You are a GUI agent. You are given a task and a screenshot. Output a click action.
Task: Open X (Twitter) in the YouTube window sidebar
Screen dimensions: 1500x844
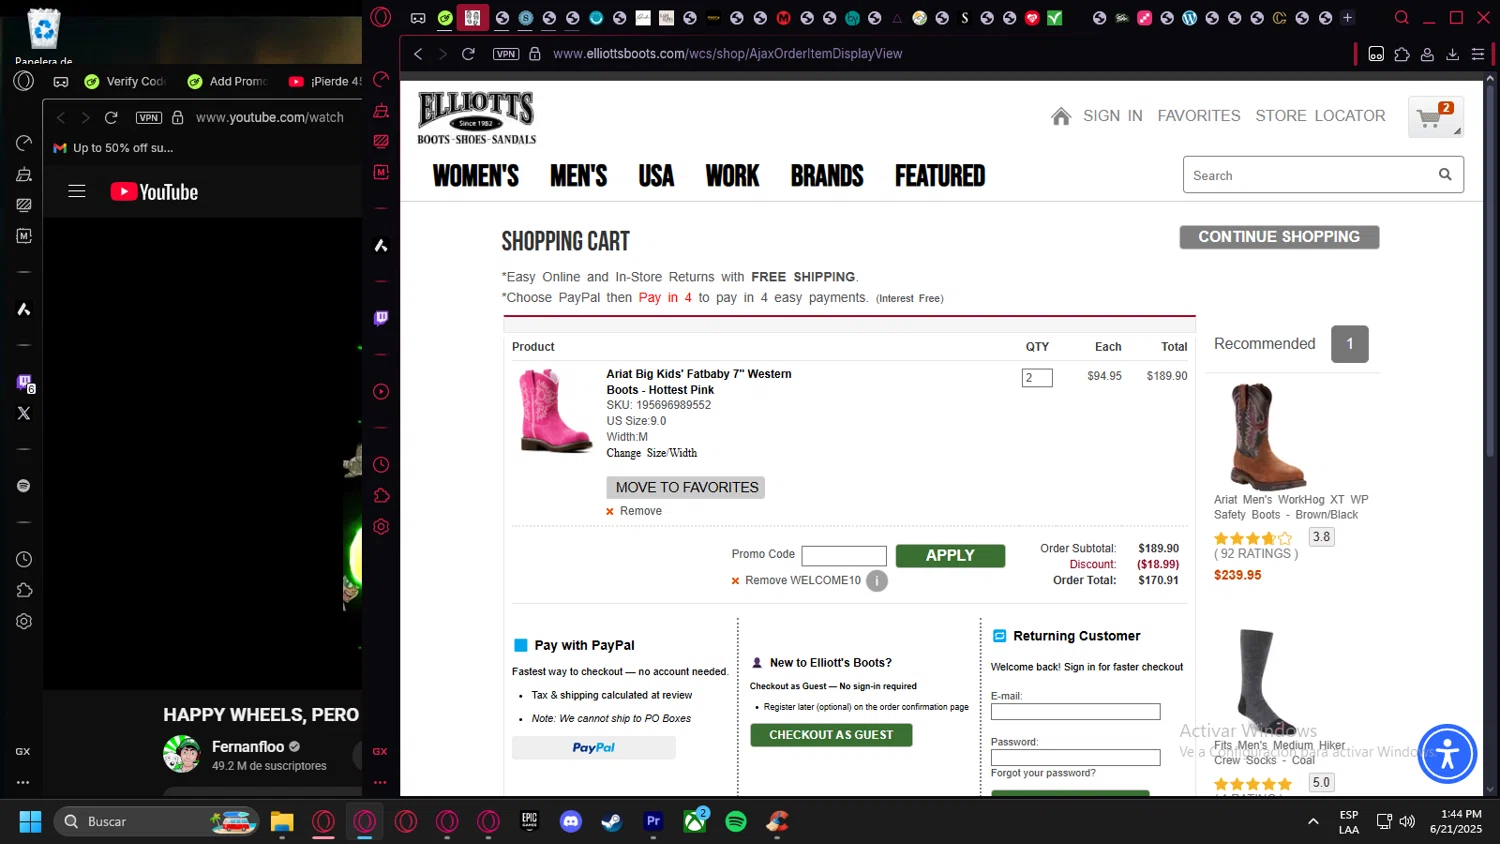pos(24,413)
